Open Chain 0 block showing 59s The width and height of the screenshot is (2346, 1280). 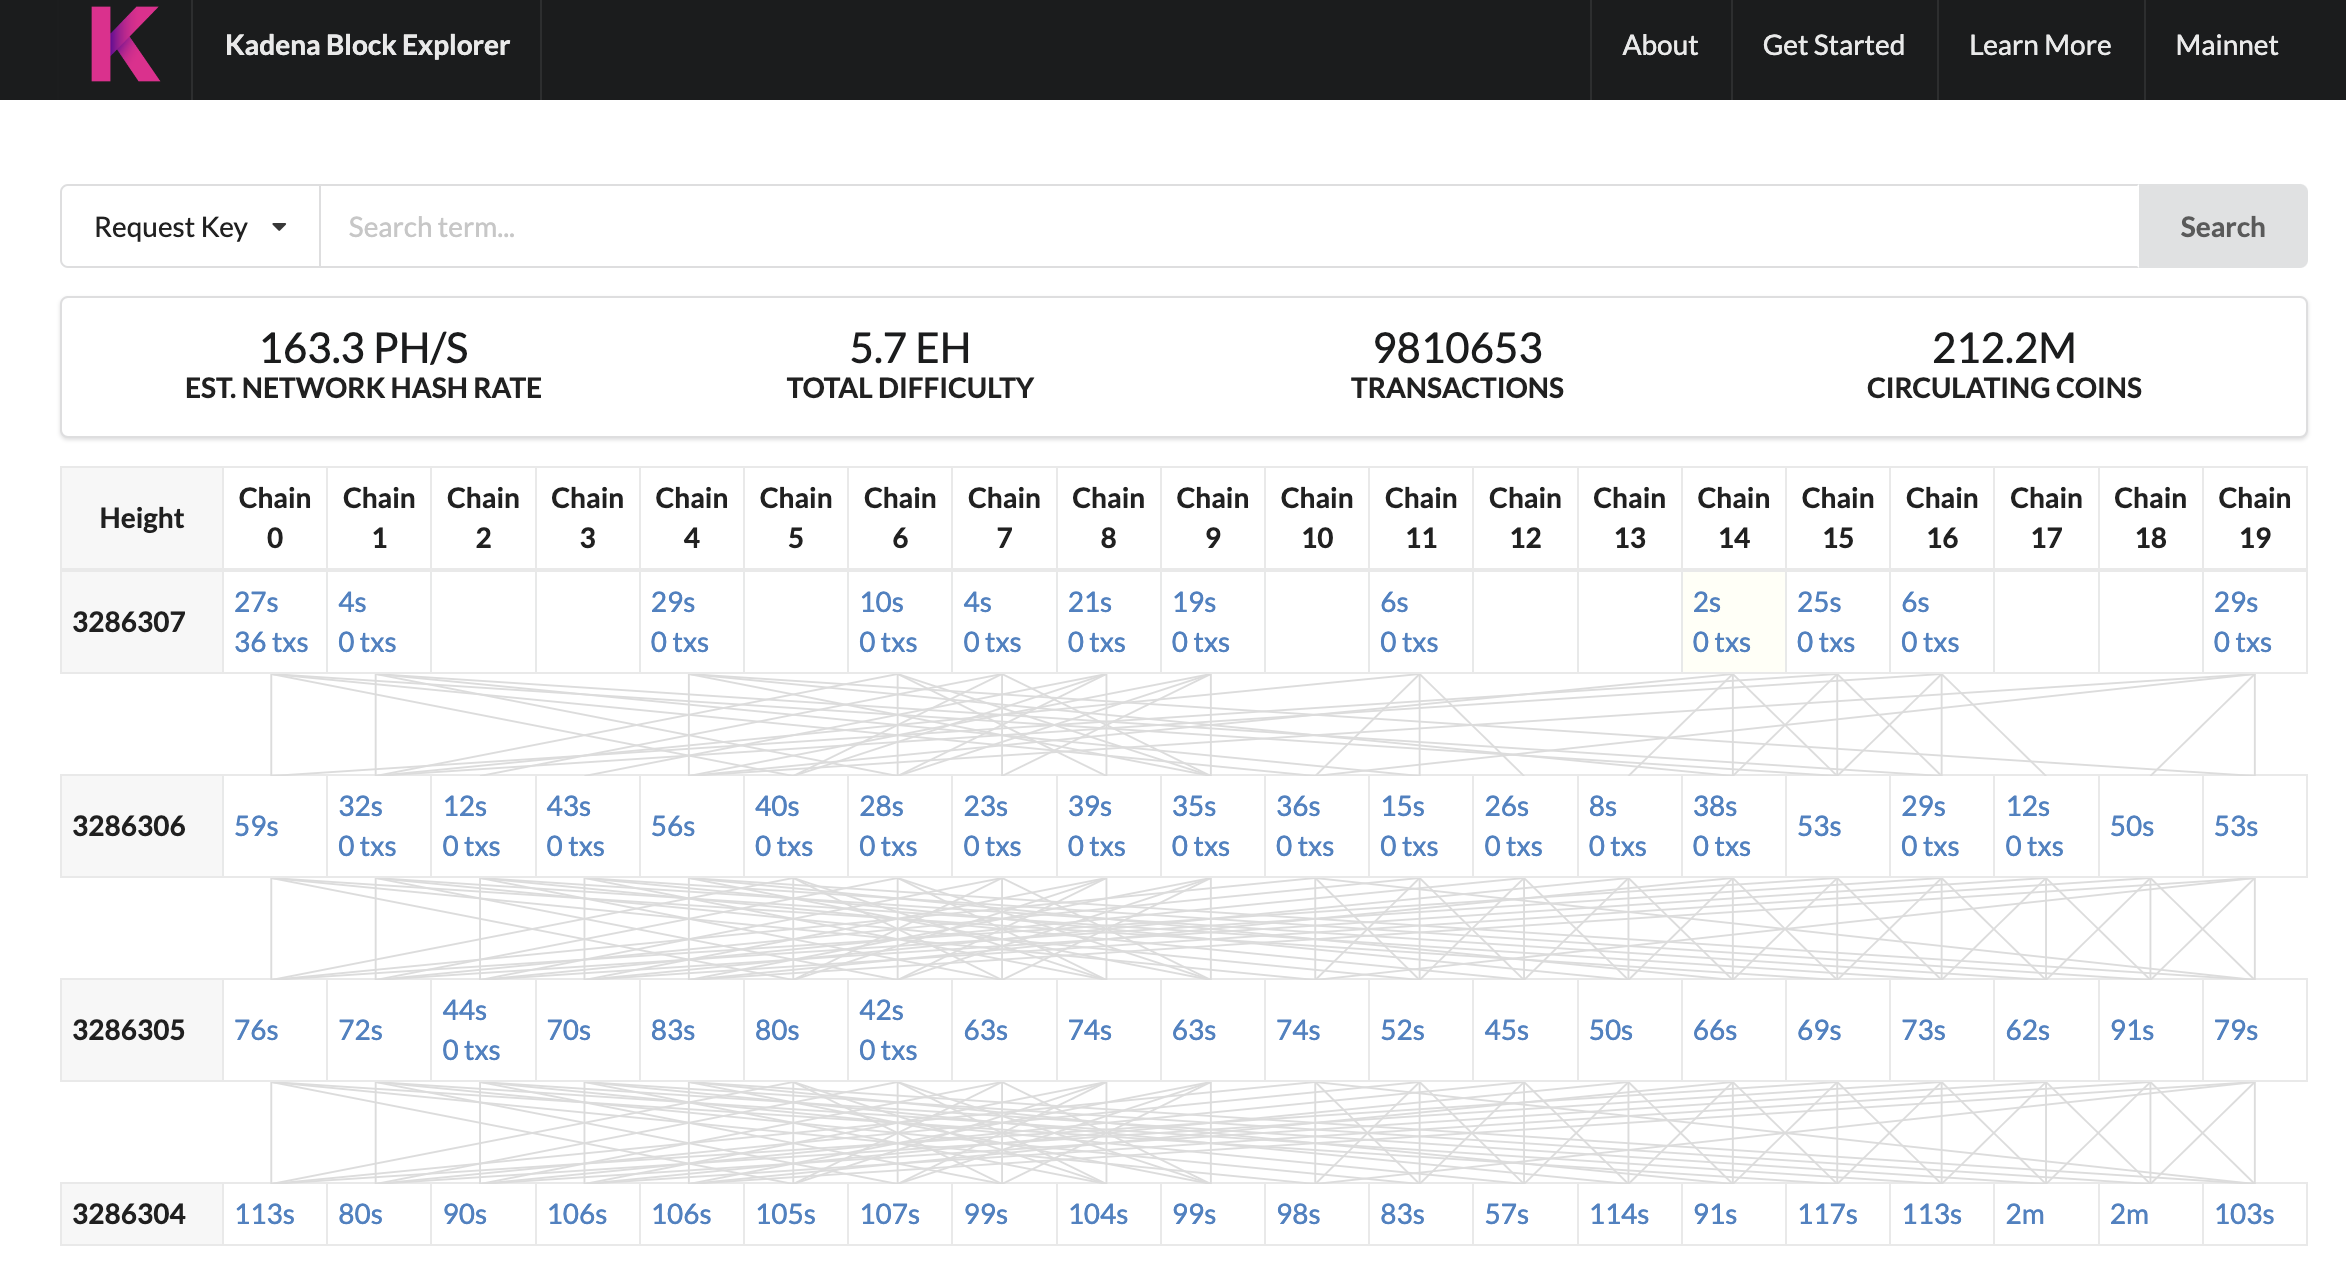[x=257, y=826]
